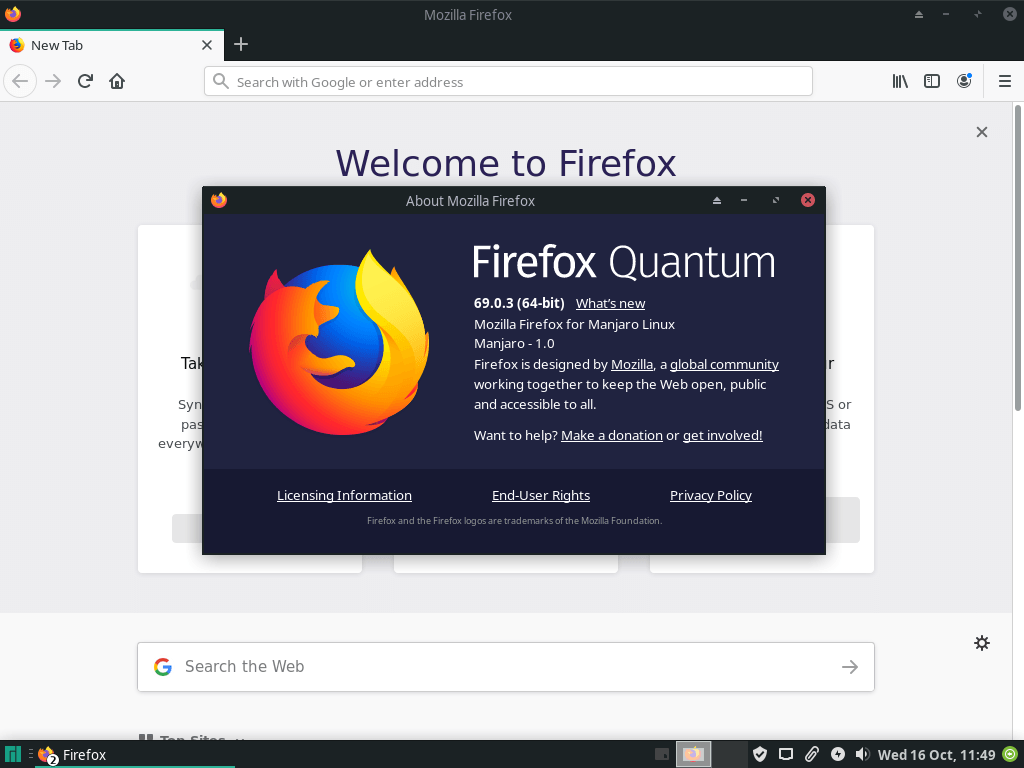1024x768 pixels.
Task: Click the green session logout icon
Action: tap(1010, 755)
